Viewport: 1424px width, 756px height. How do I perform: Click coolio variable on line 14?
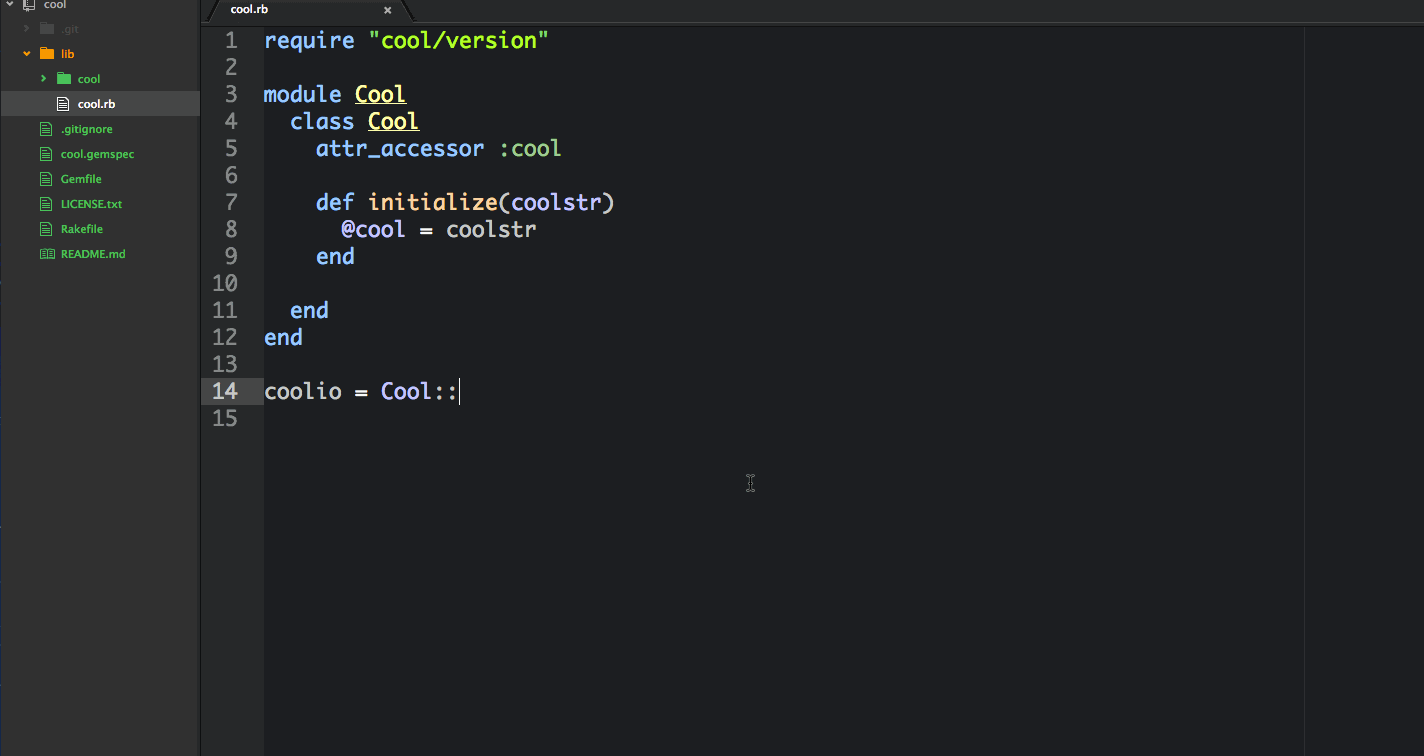[303, 392]
